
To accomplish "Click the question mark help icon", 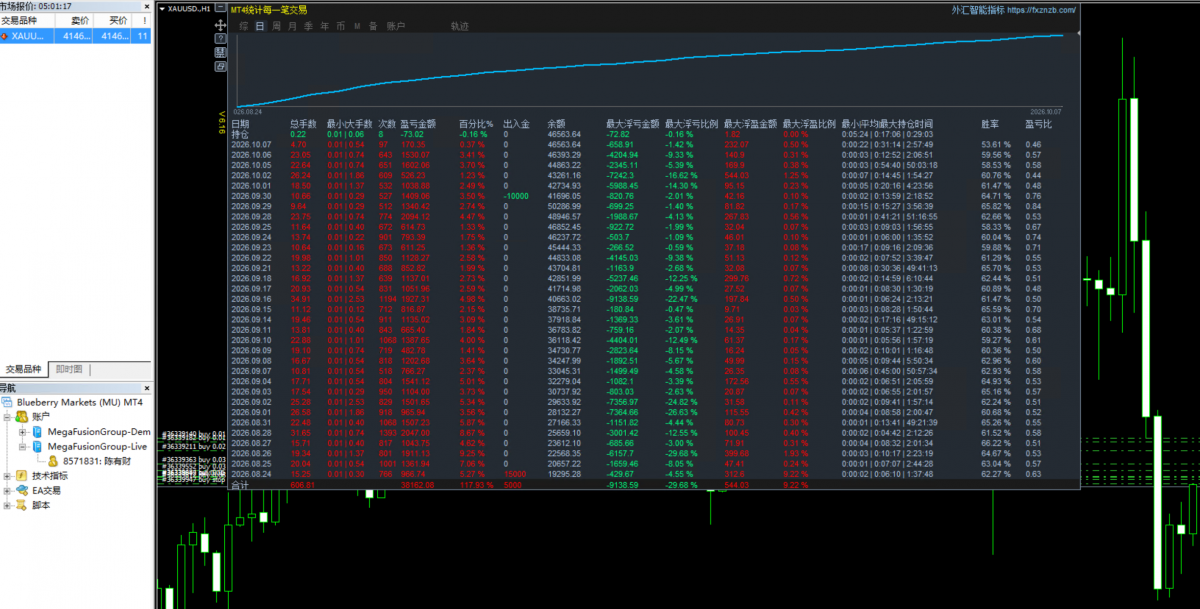I will pos(220,38).
